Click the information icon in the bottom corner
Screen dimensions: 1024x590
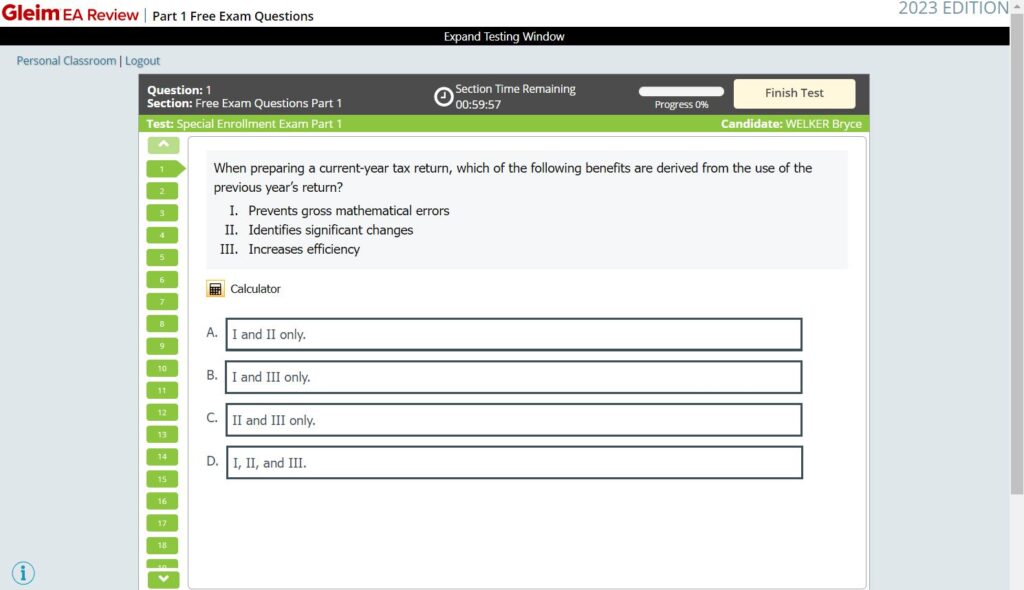point(23,572)
